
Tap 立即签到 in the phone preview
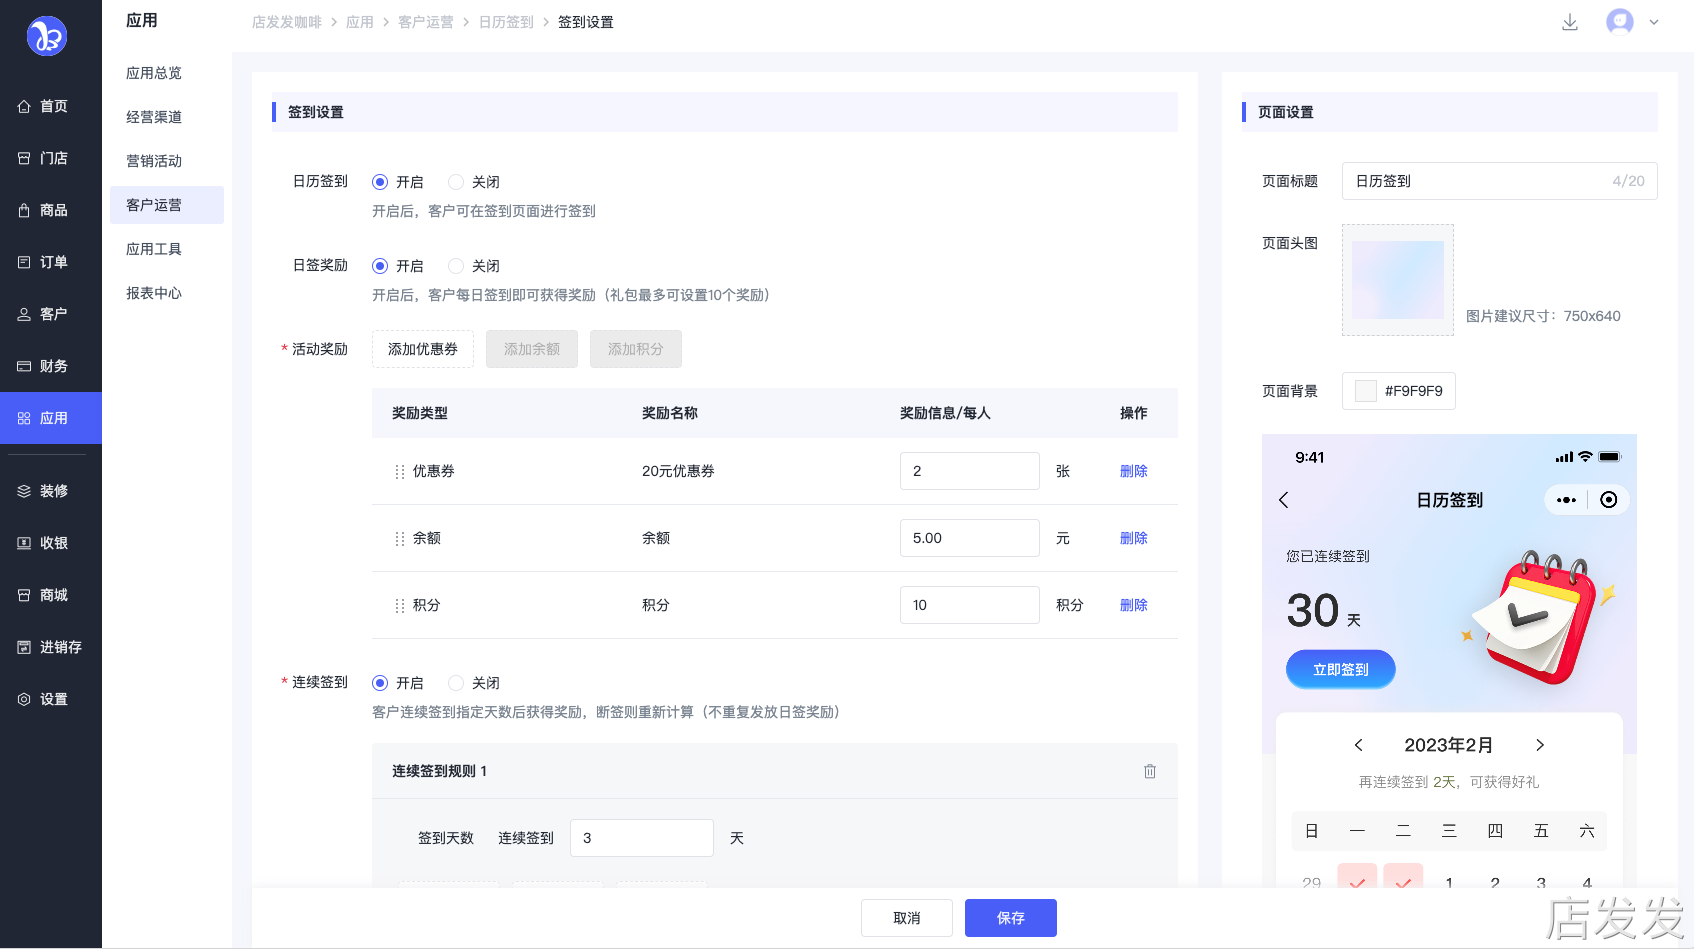(x=1341, y=670)
